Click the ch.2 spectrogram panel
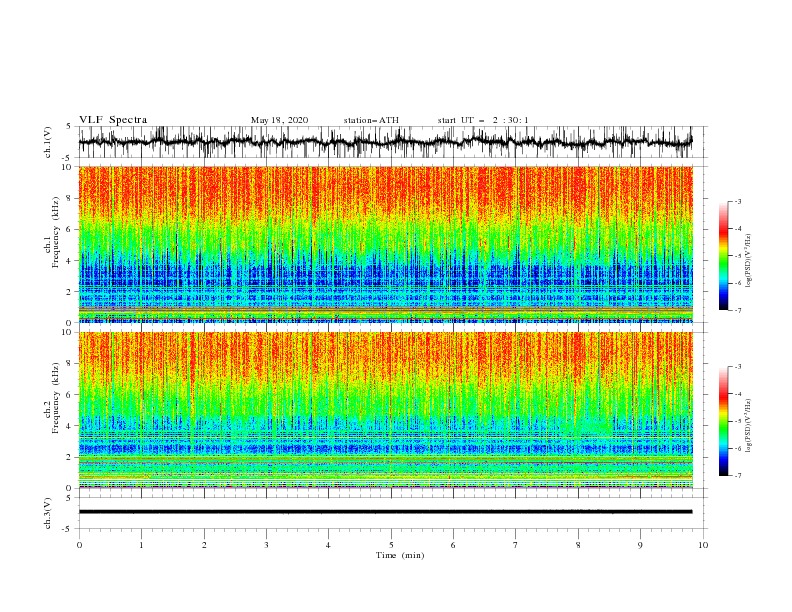 (x=385, y=410)
